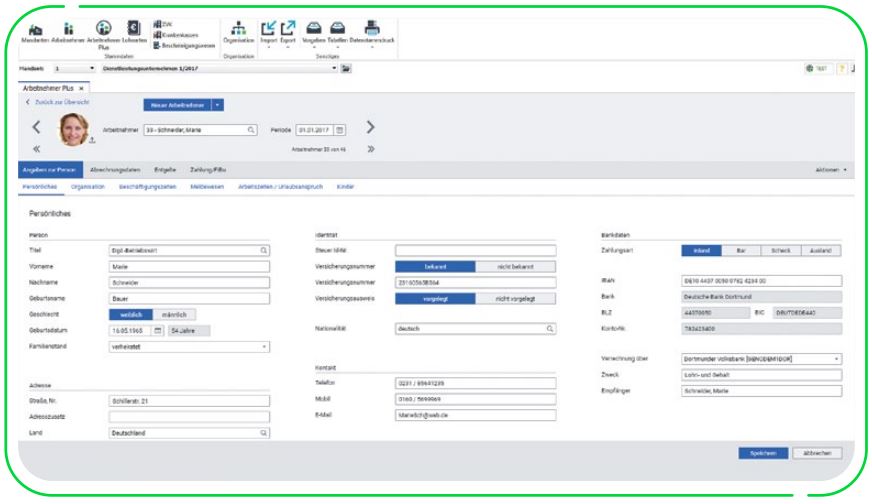Set Geschlecht to männlich
The width and height of the screenshot is (872, 504).
(175, 314)
